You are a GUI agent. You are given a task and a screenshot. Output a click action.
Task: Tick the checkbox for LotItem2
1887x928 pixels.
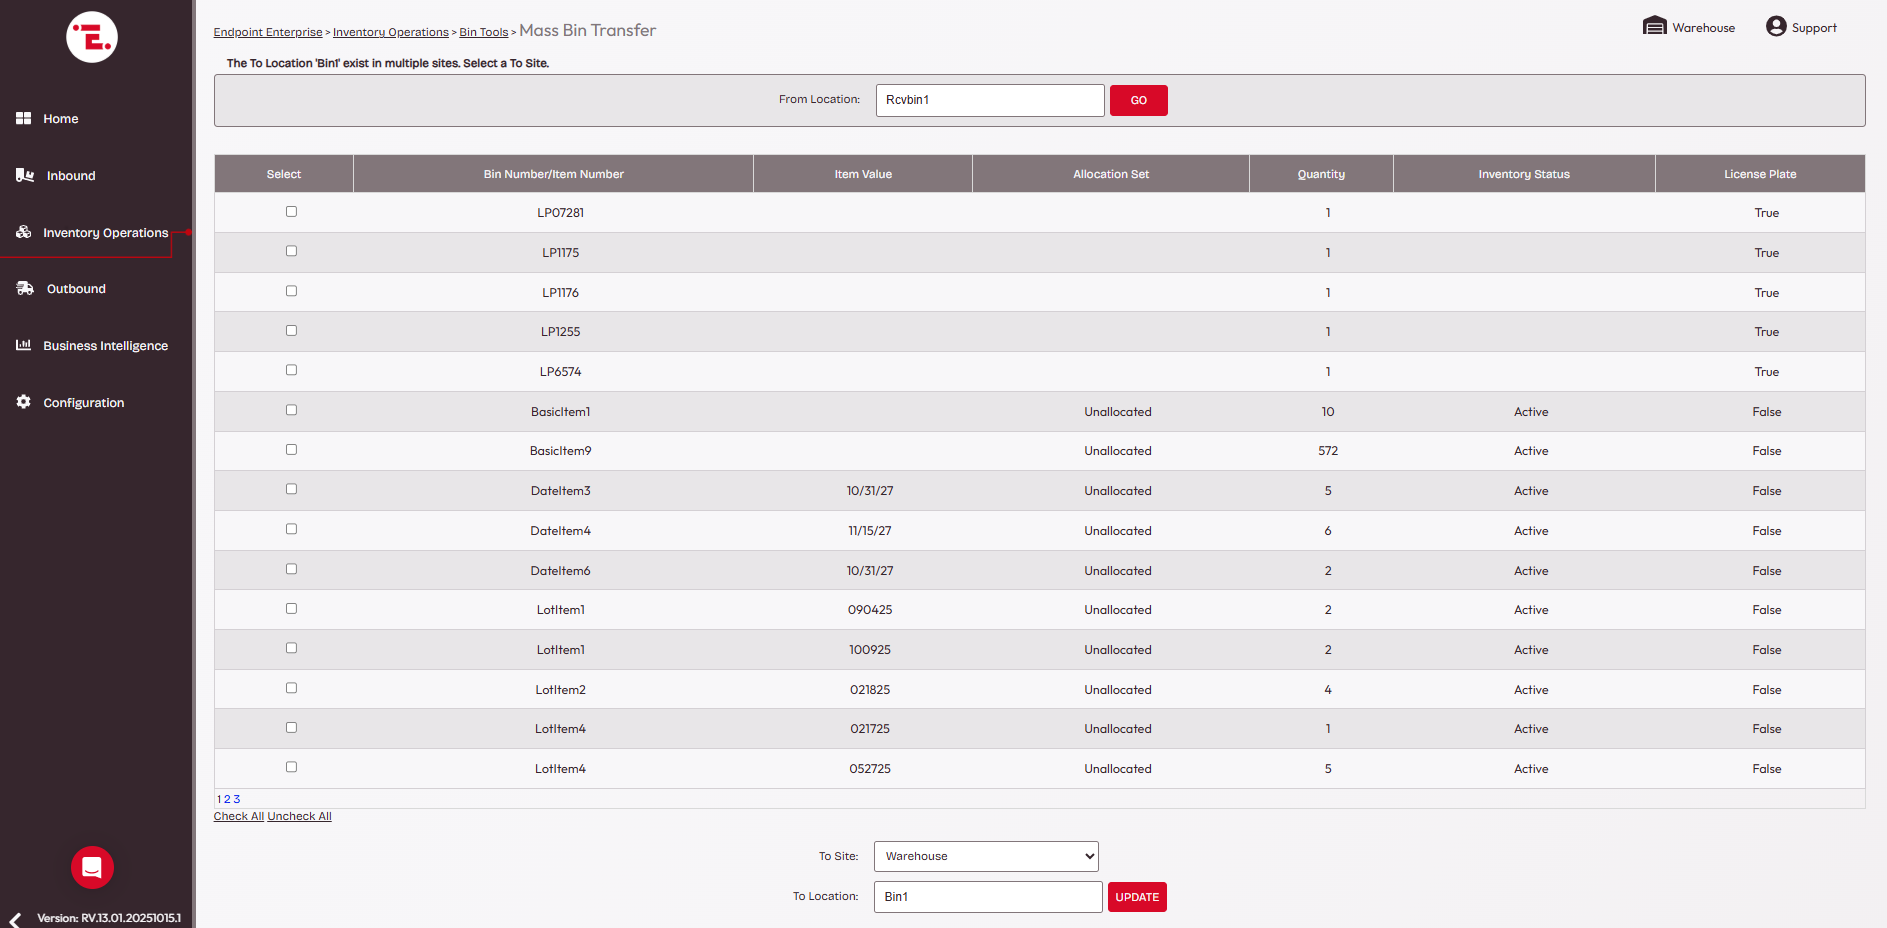[291, 688]
